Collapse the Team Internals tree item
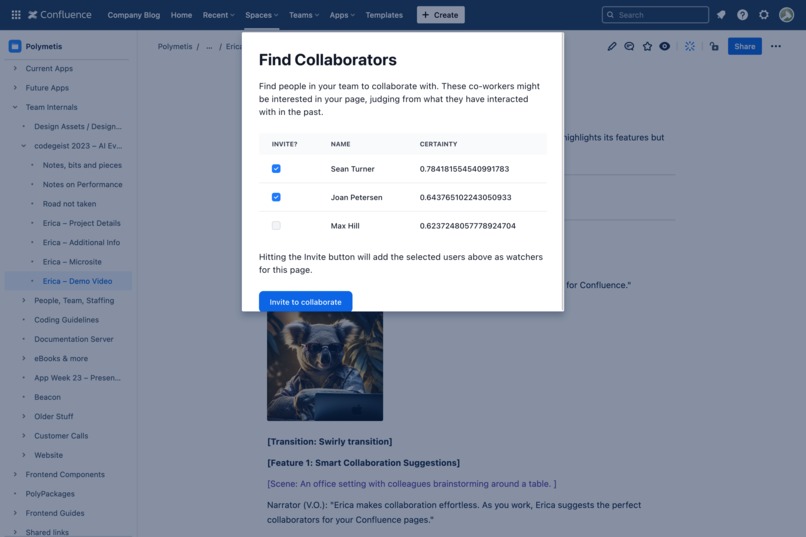Viewport: 806px width, 537px height. pos(15,107)
